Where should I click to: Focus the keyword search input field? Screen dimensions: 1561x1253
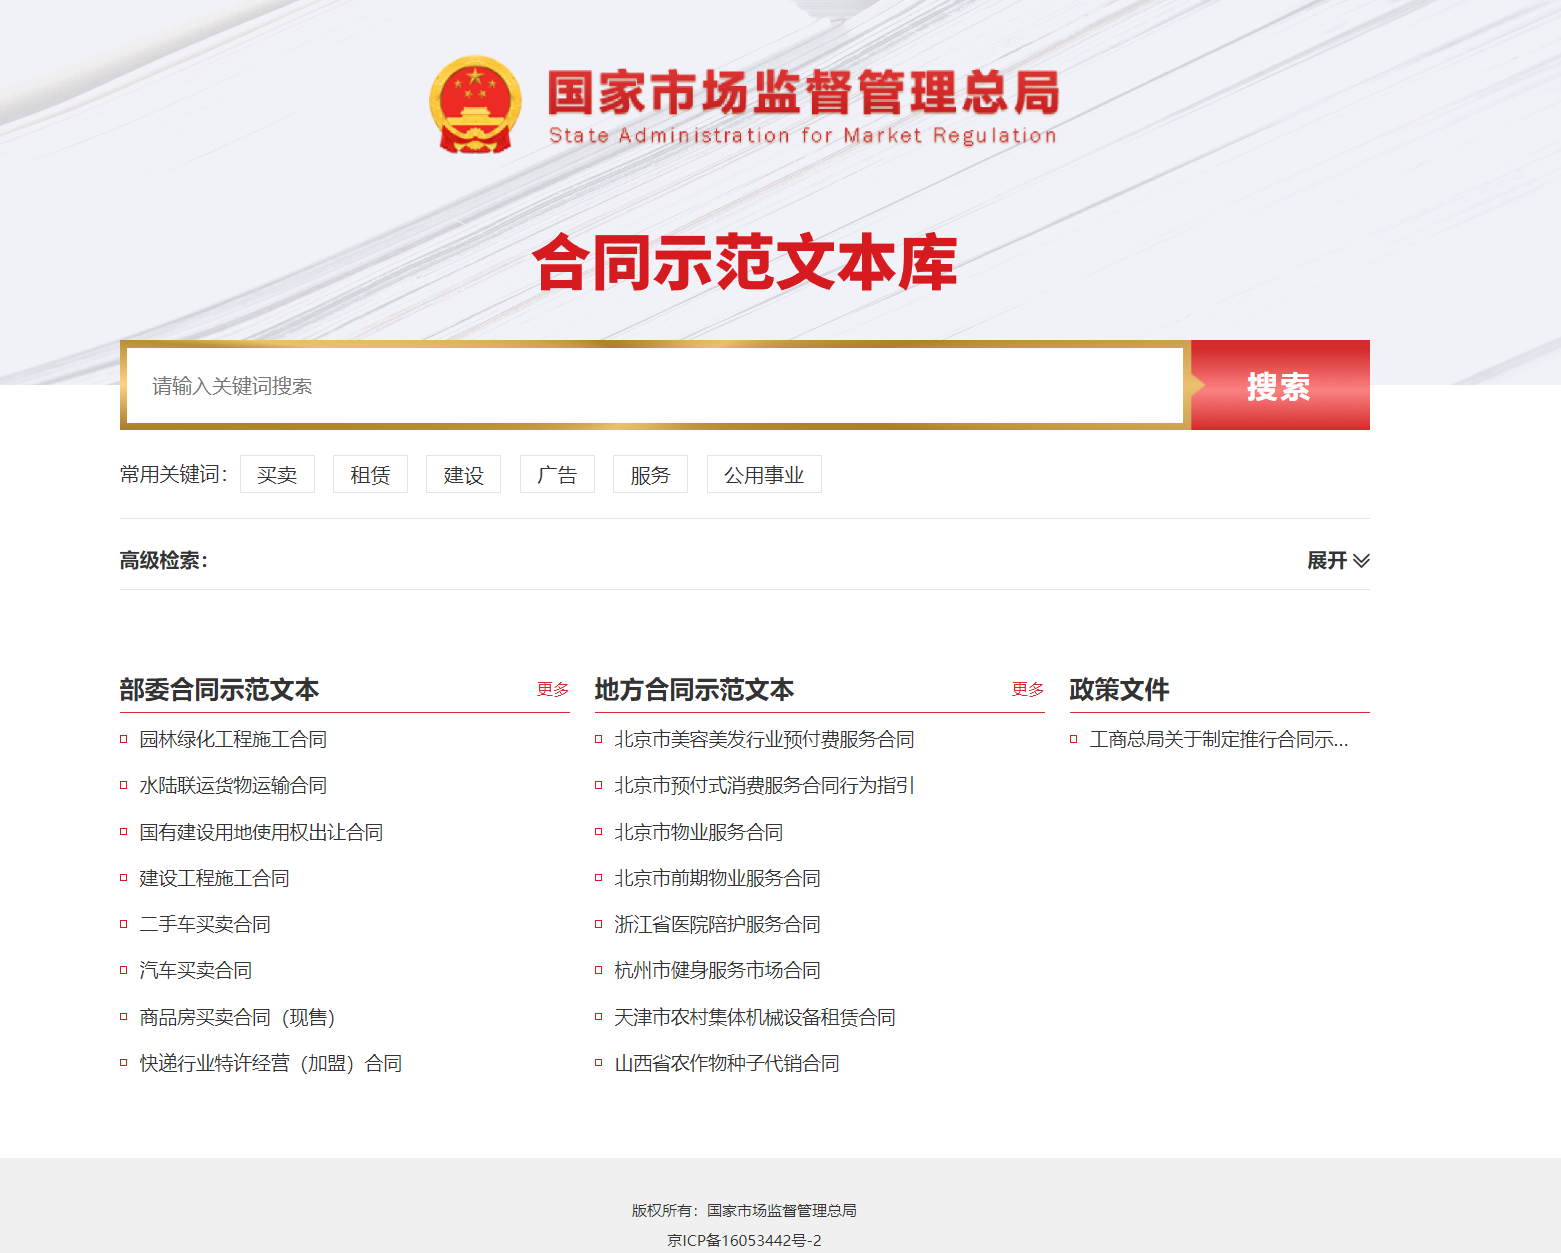coord(655,385)
